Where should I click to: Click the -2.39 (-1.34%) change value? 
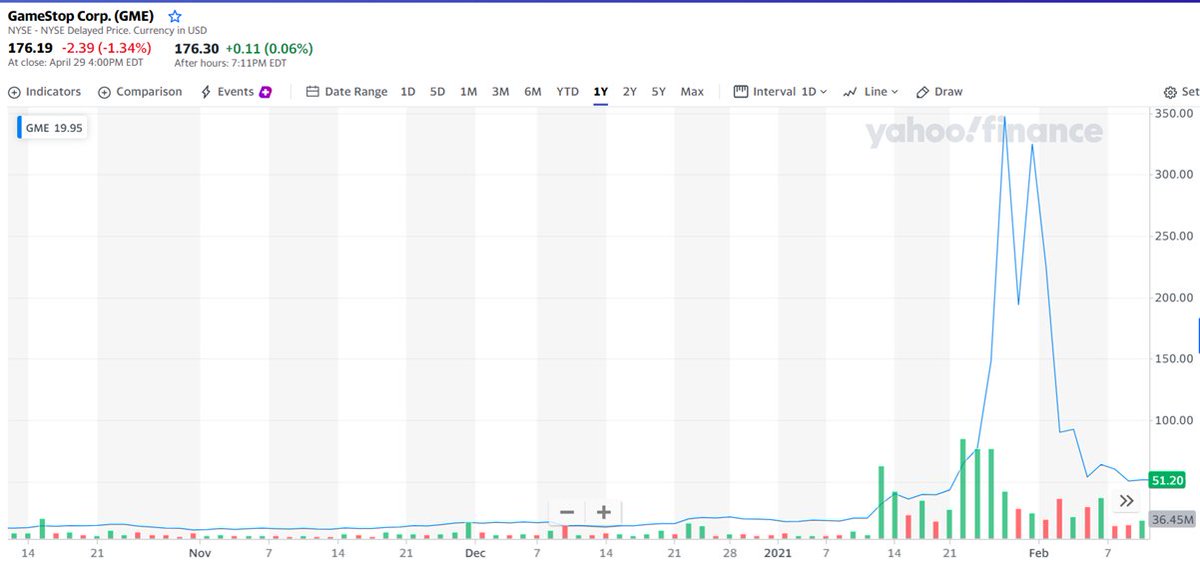pos(106,48)
